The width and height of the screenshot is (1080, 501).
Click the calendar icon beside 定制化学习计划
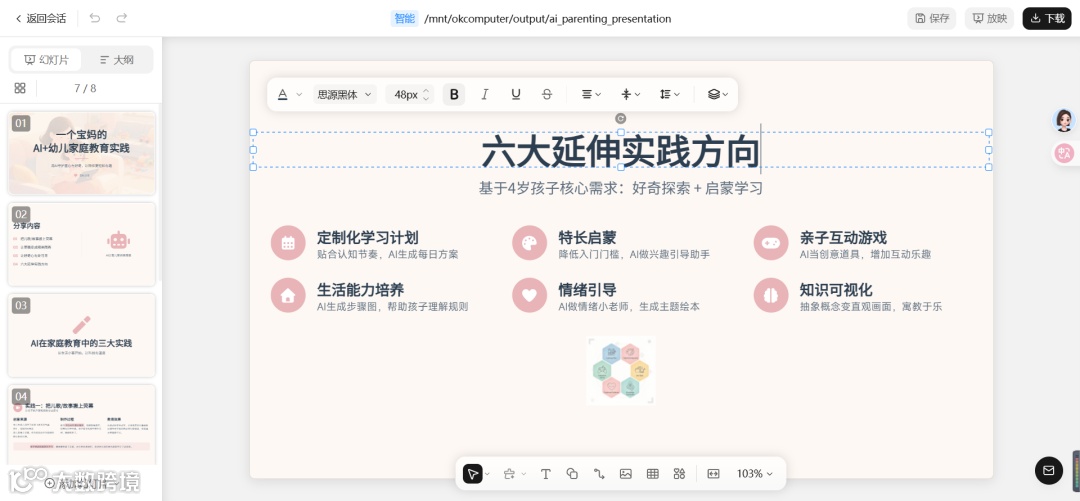point(288,243)
